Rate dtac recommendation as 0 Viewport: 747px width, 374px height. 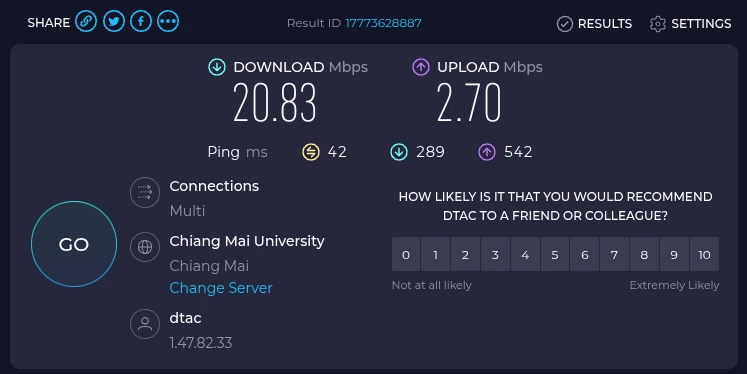(x=406, y=254)
